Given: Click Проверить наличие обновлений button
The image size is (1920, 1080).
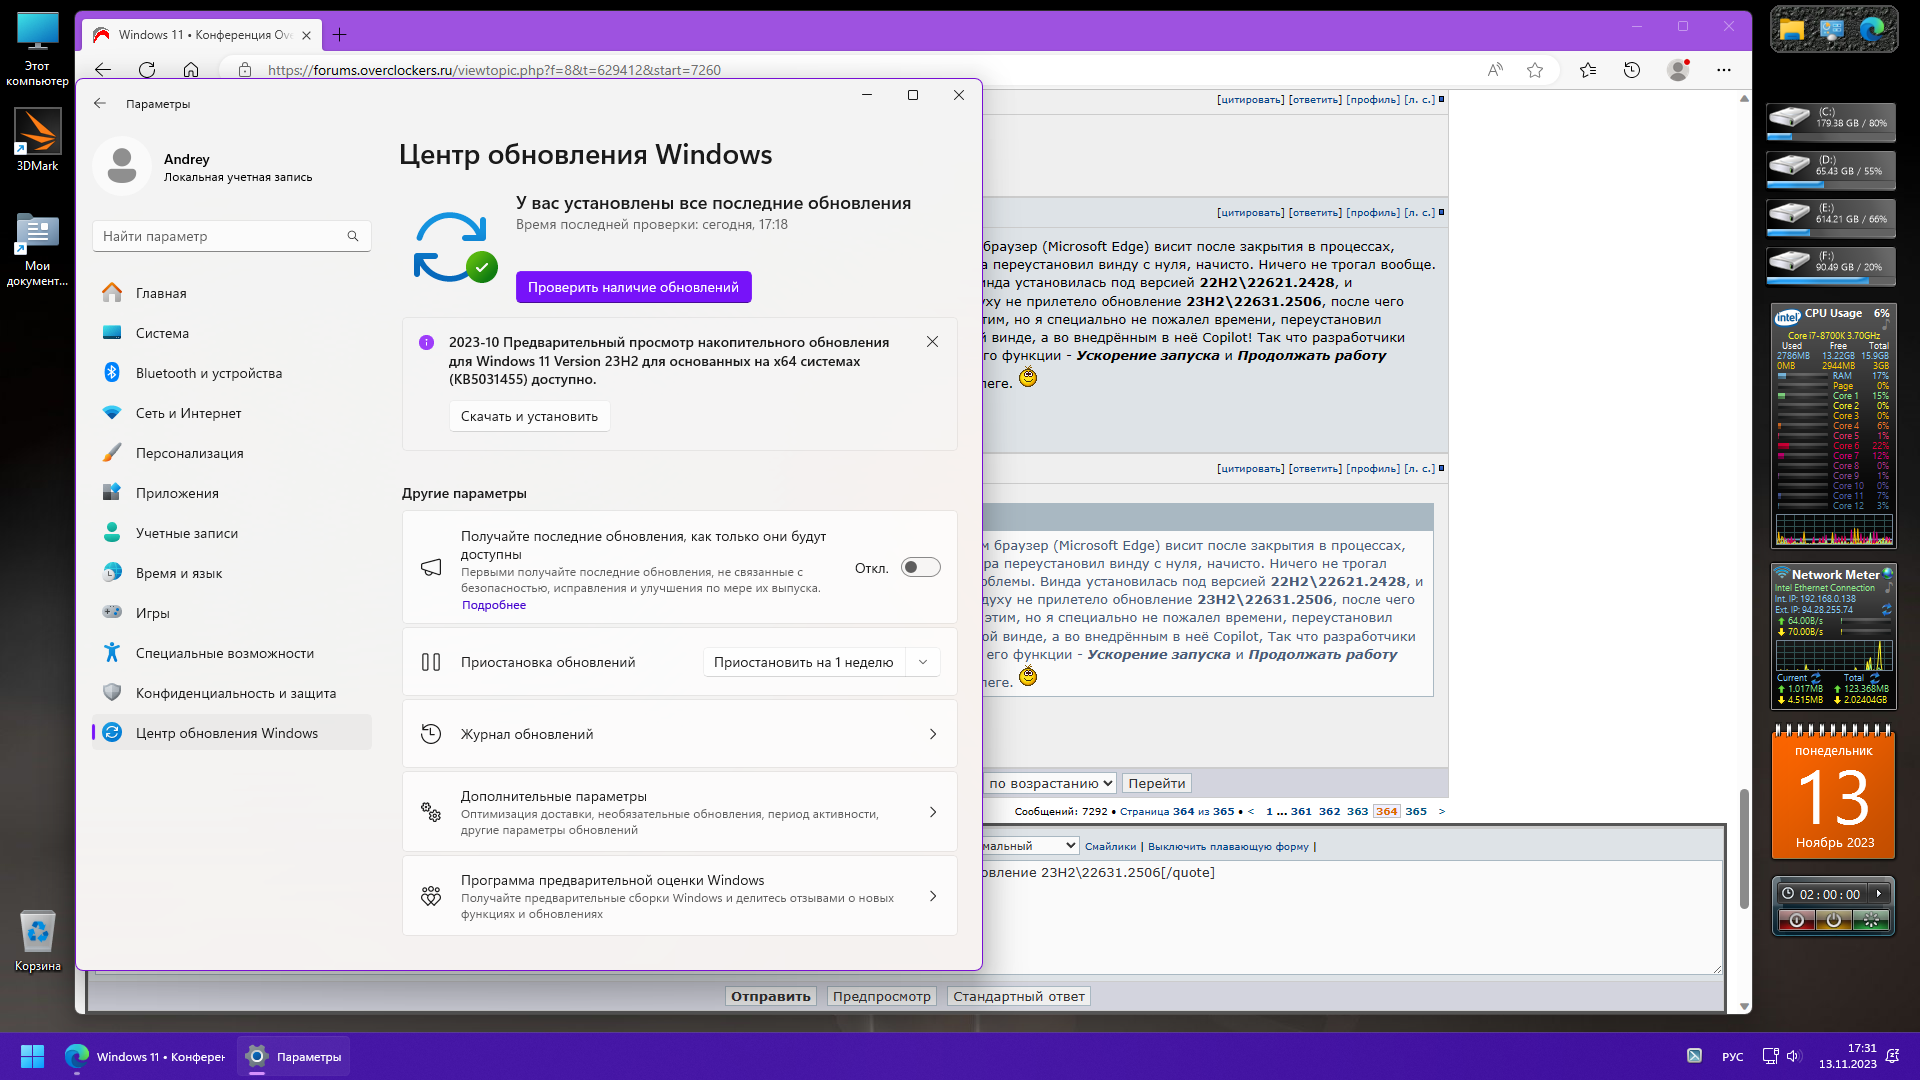Looking at the screenshot, I should tap(633, 287).
